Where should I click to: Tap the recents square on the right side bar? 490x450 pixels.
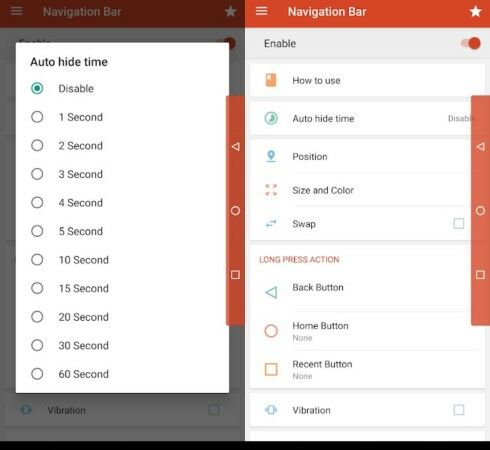[480, 275]
